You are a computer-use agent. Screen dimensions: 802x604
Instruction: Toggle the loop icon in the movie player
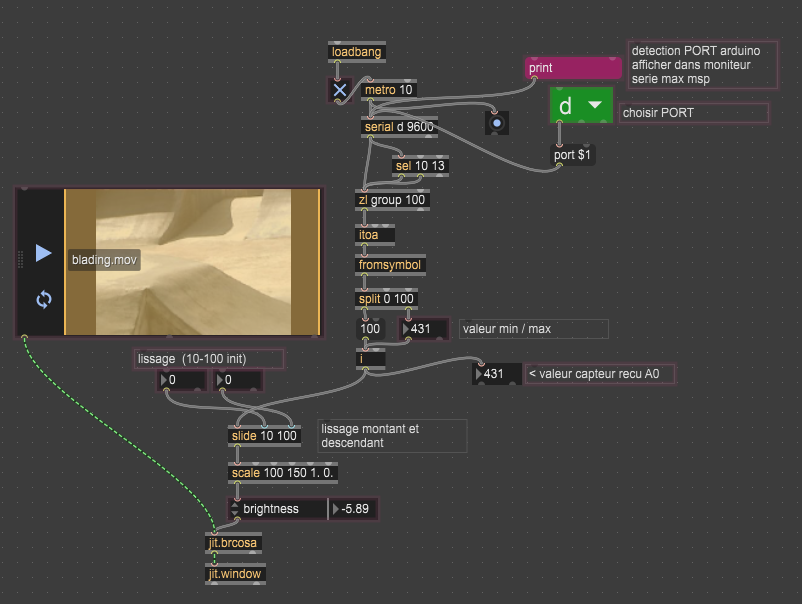point(43,299)
